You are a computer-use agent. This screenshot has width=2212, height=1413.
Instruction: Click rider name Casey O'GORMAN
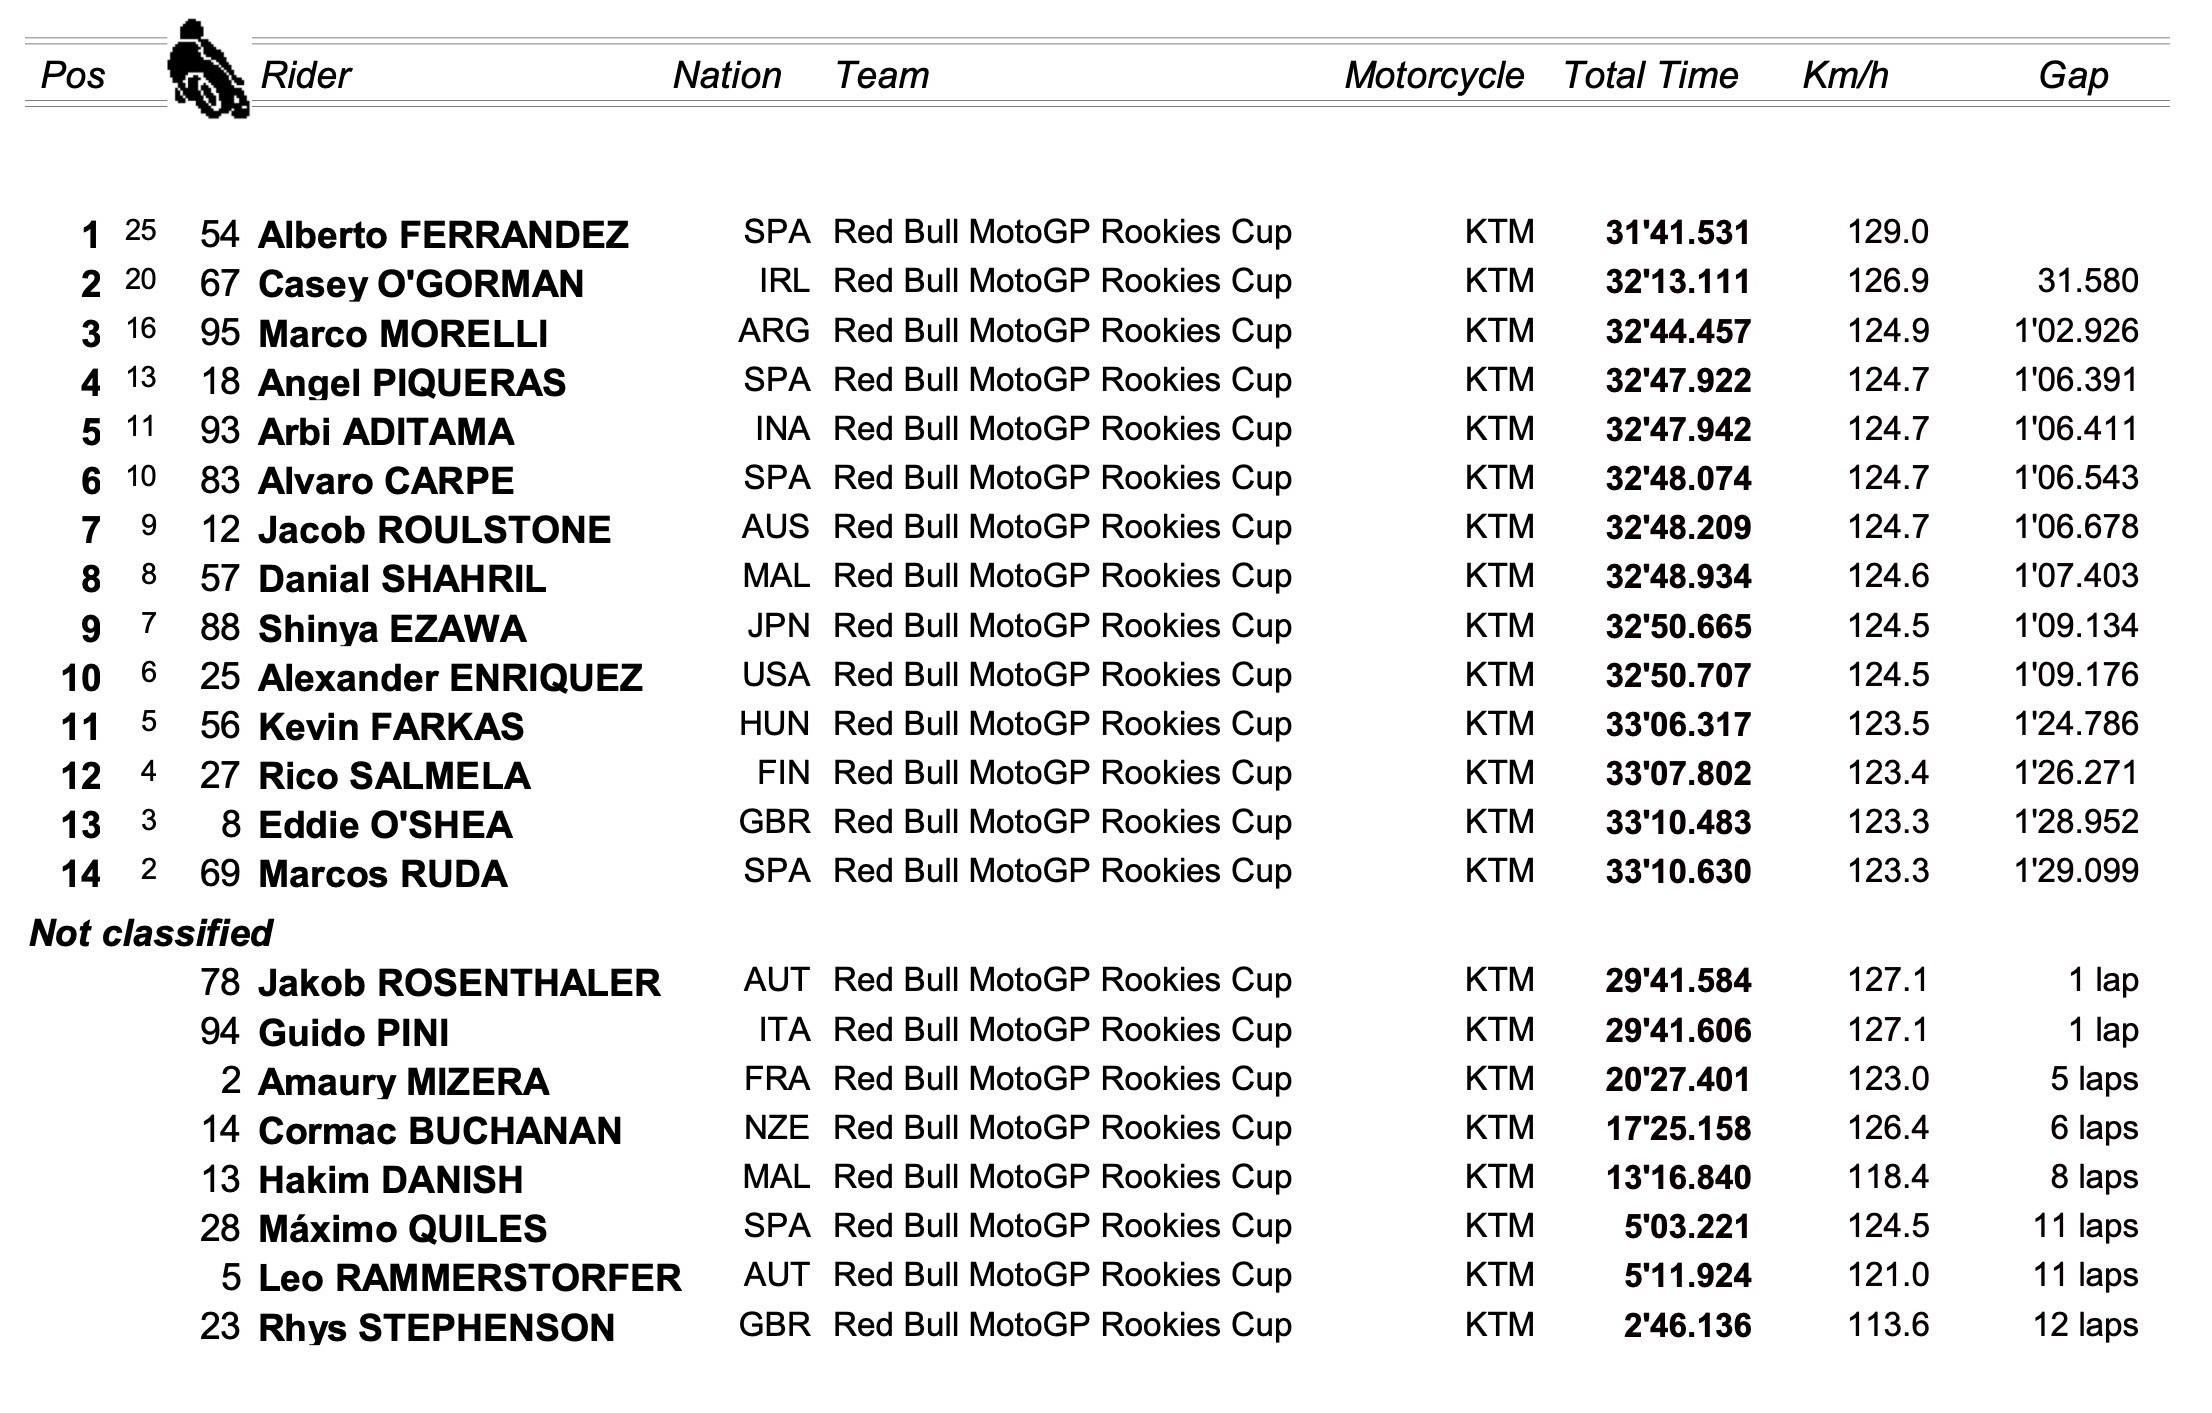(421, 284)
